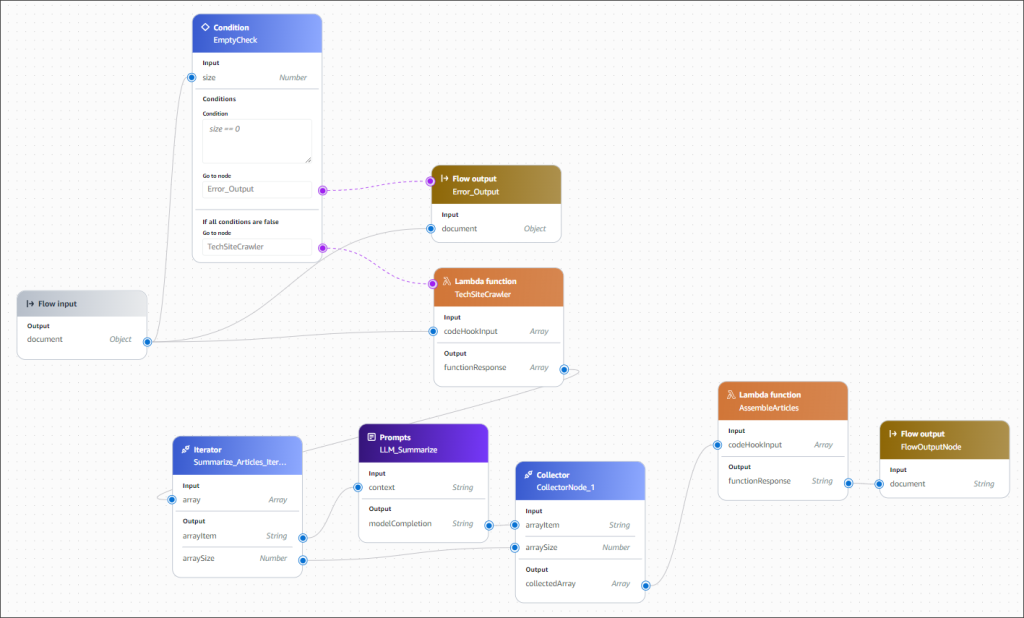
Task: Click Collector arraySize input connector
Action: coord(515,547)
